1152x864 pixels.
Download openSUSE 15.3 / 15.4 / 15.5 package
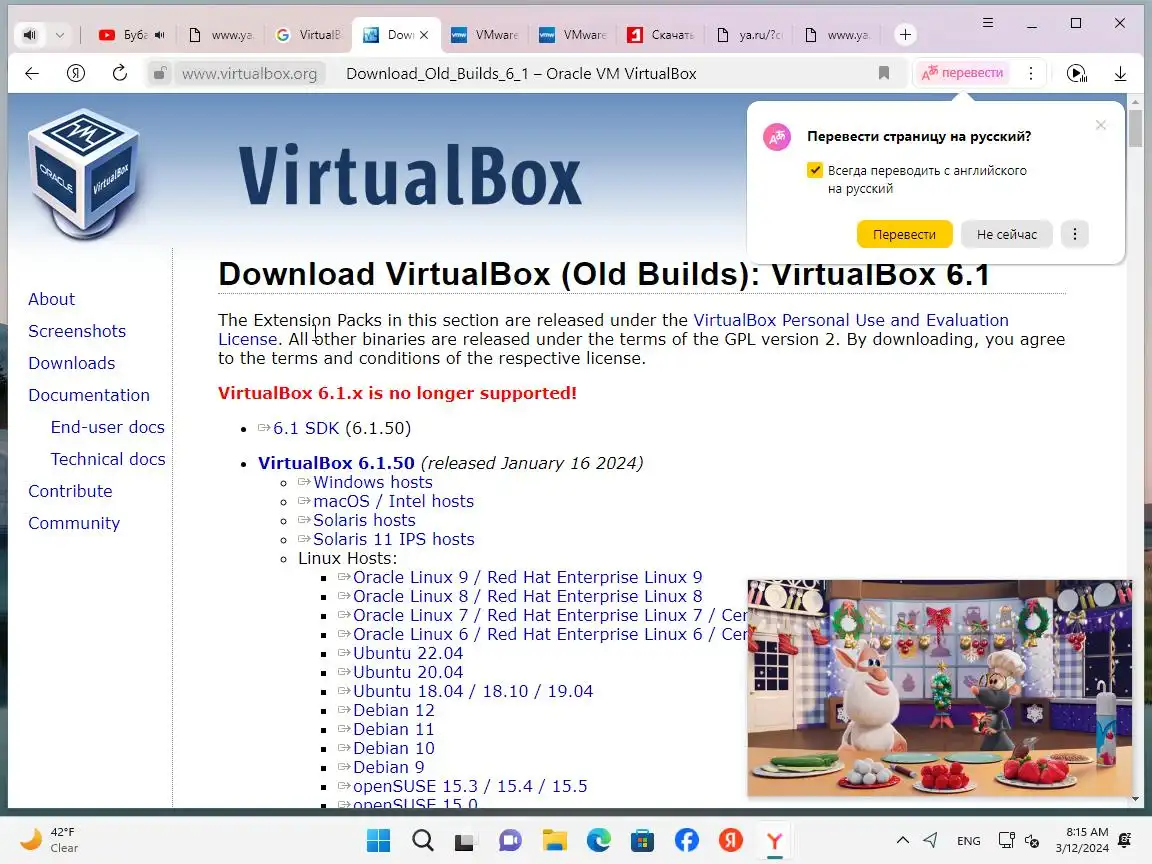(470, 786)
